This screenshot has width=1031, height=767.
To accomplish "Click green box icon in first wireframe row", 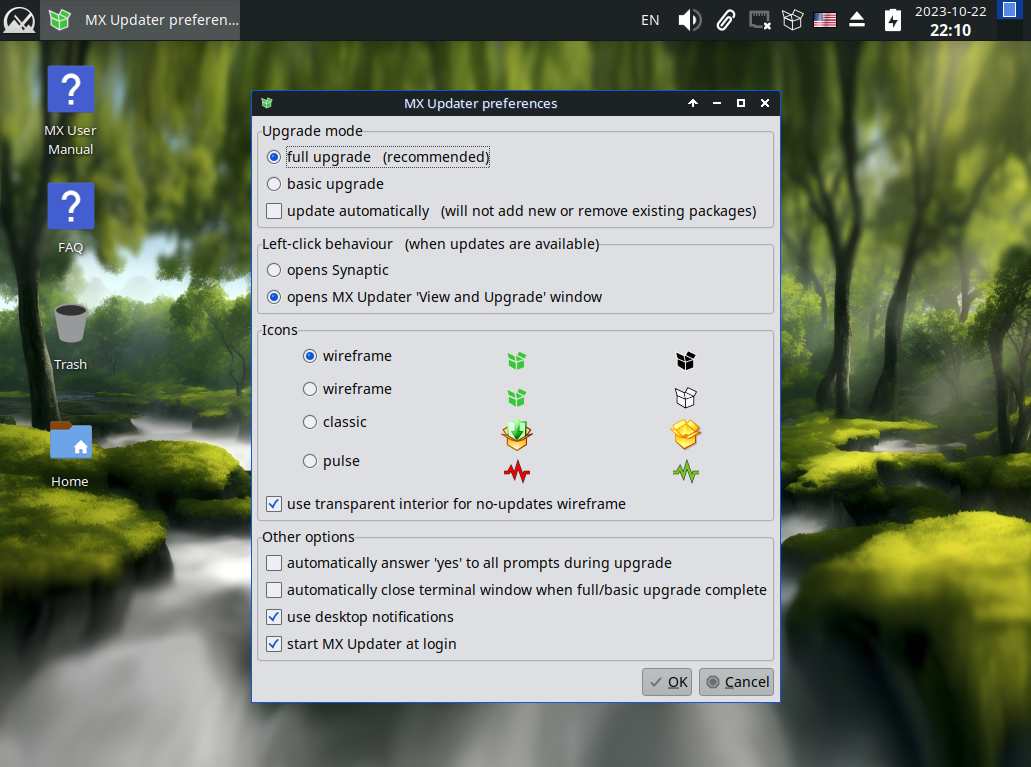I will pyautogui.click(x=517, y=360).
